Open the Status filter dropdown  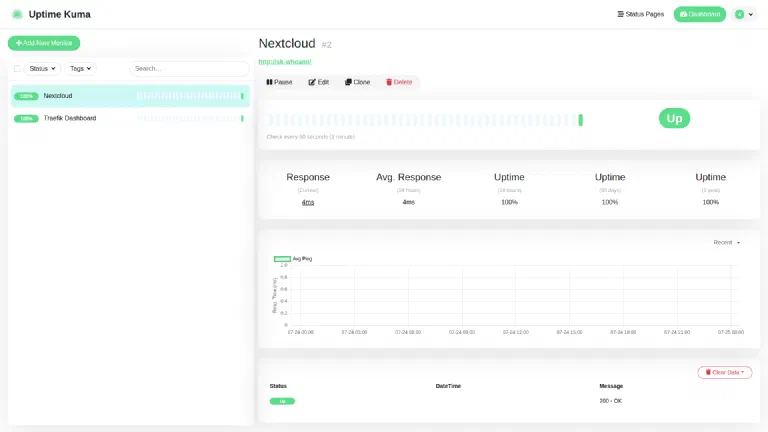click(42, 69)
